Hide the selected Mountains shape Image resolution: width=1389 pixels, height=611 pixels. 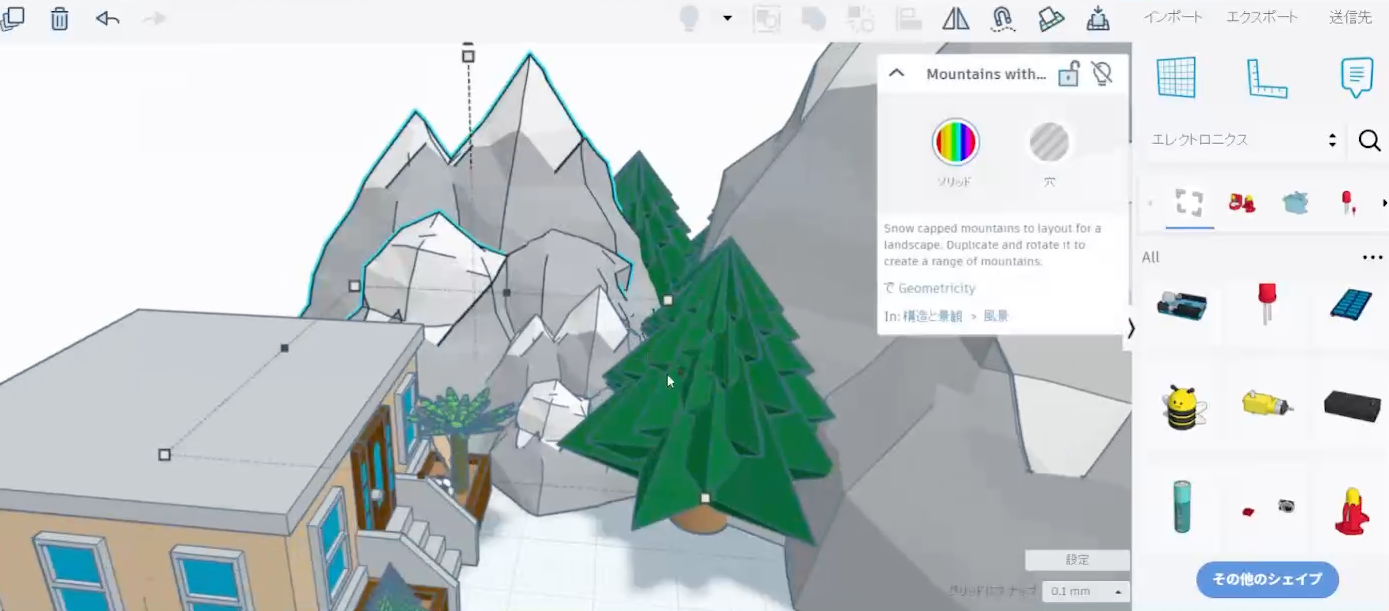[1102, 74]
